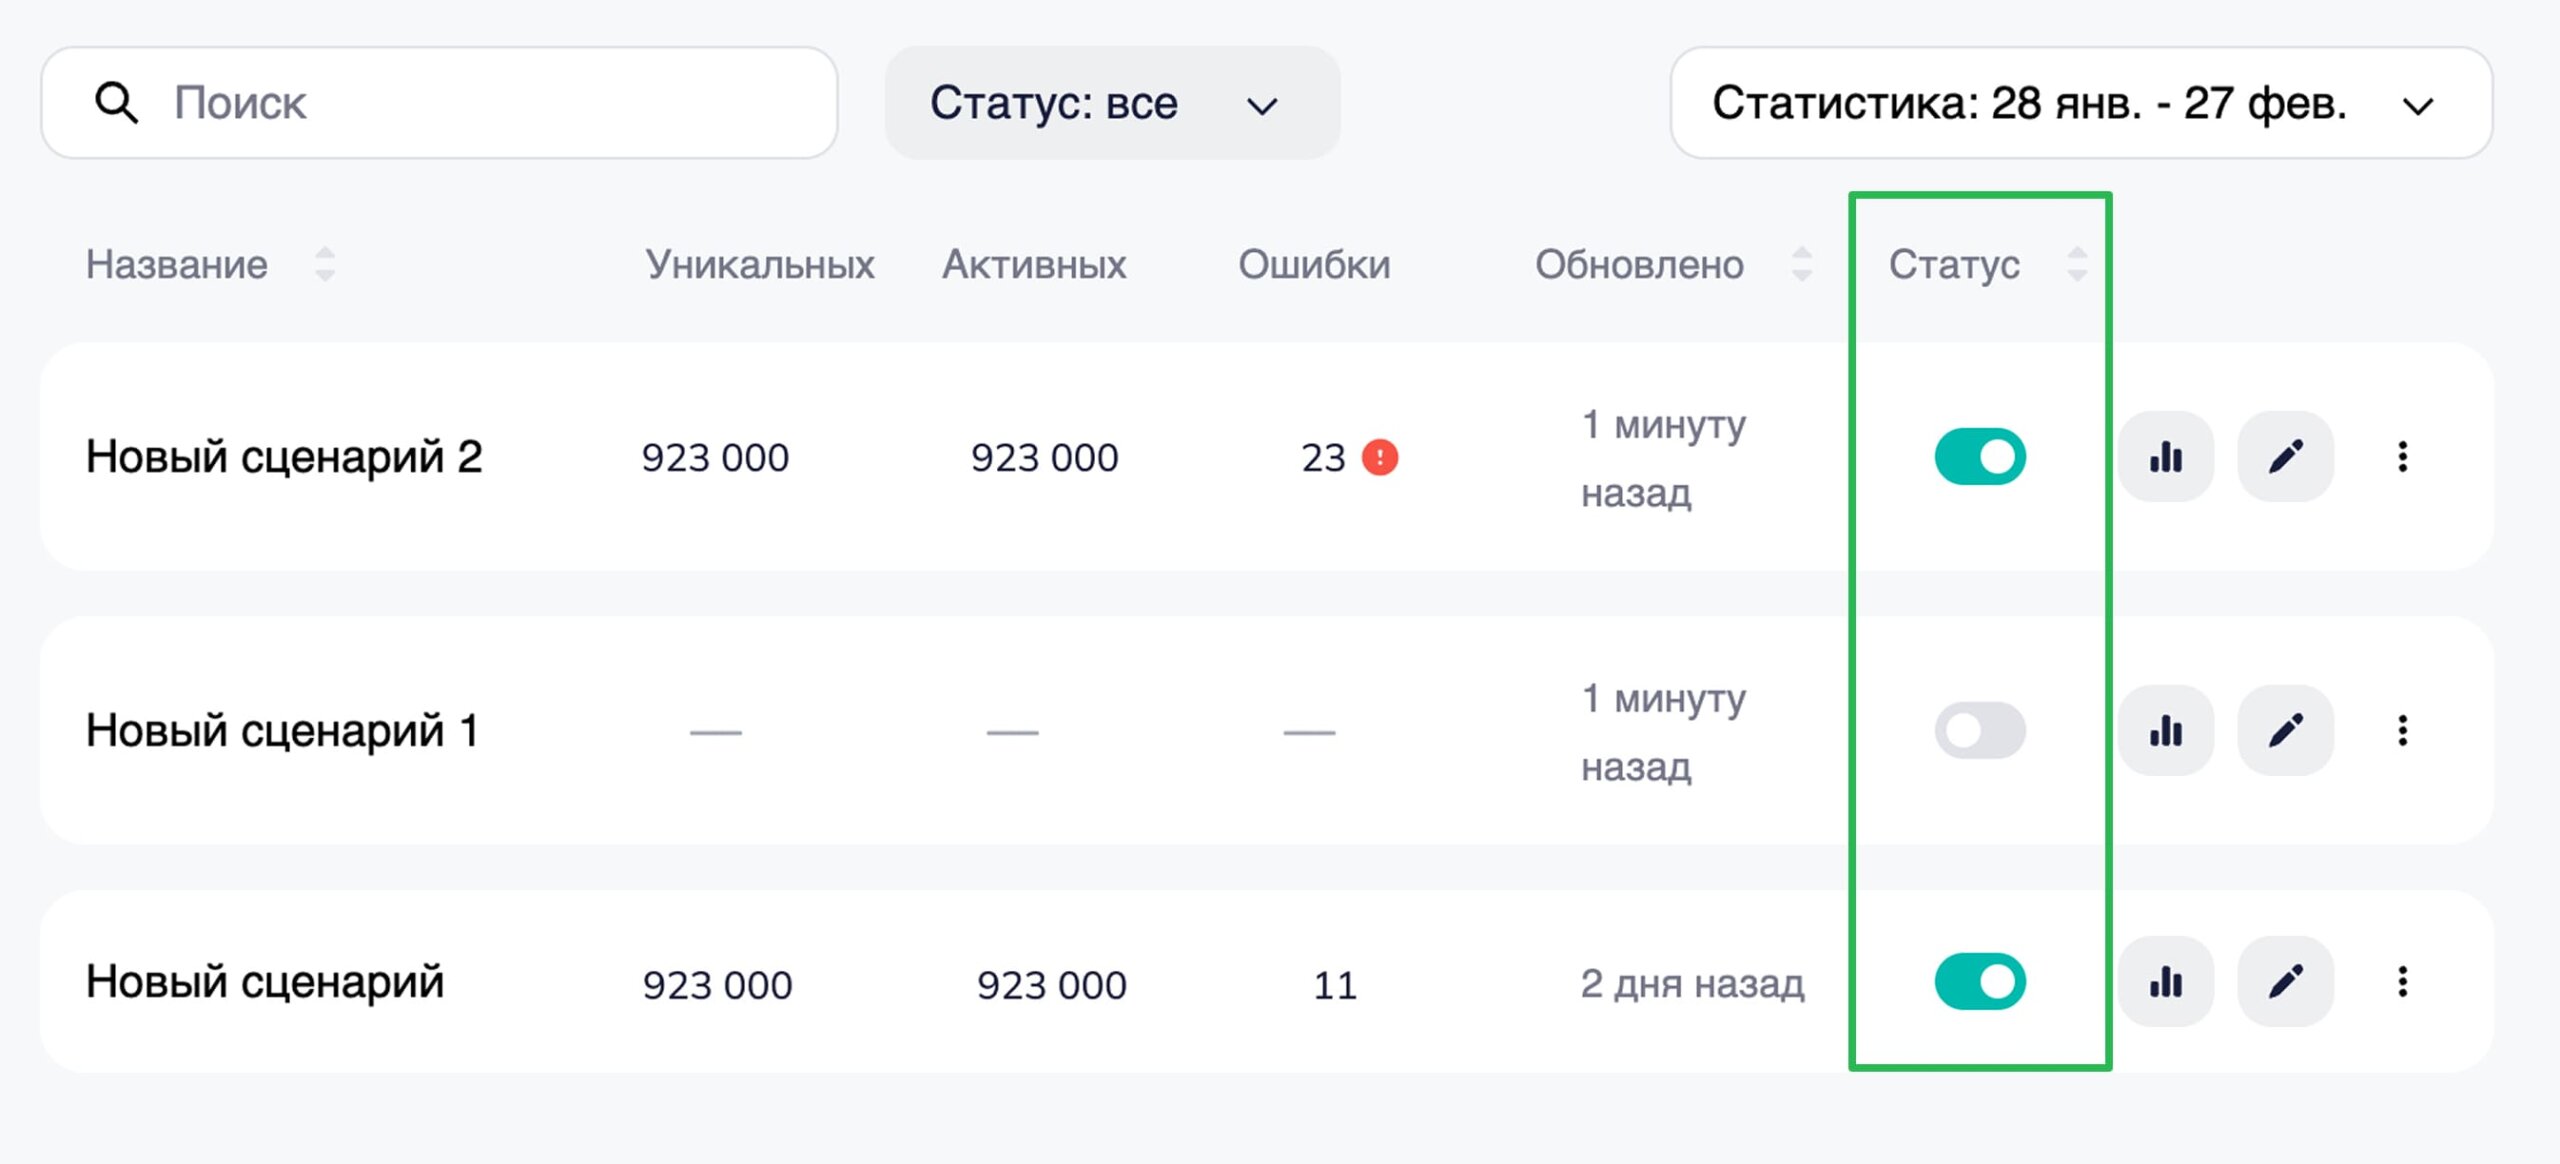Open the Новый сценарий name updated 2 дня назад
The image size is (2560, 1164).
tap(265, 982)
